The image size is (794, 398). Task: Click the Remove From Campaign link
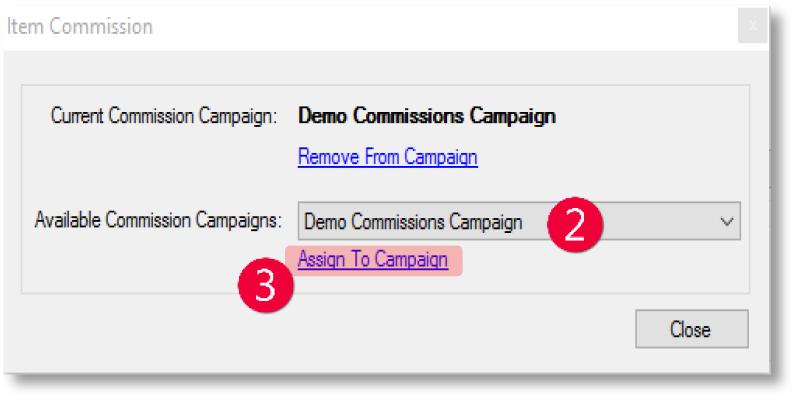click(387, 157)
